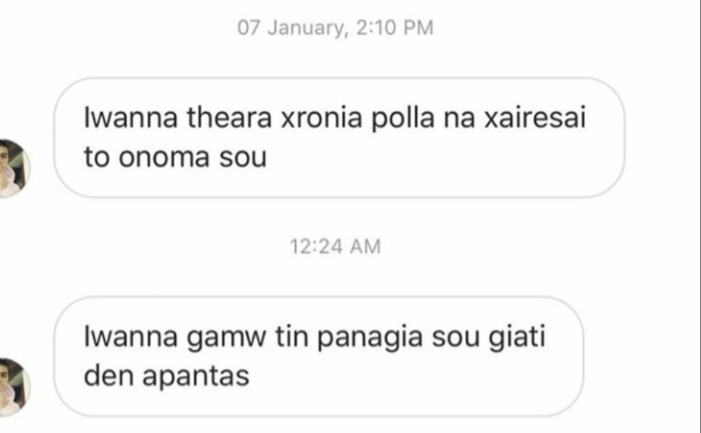Open sender avatar beside 'den apantas' message

point(13,387)
